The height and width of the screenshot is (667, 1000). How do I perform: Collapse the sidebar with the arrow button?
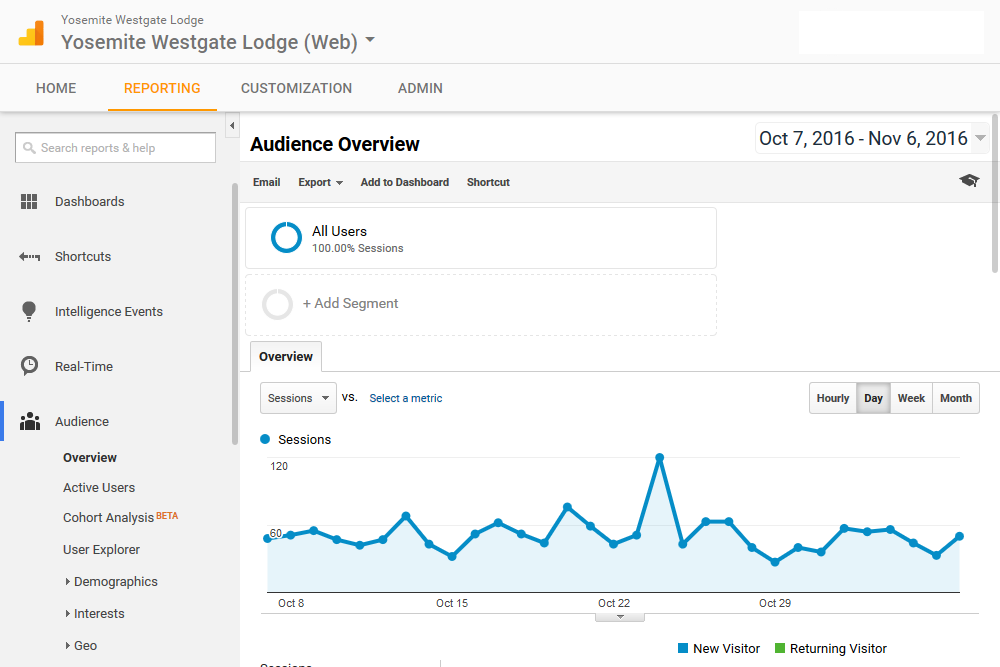point(232,126)
